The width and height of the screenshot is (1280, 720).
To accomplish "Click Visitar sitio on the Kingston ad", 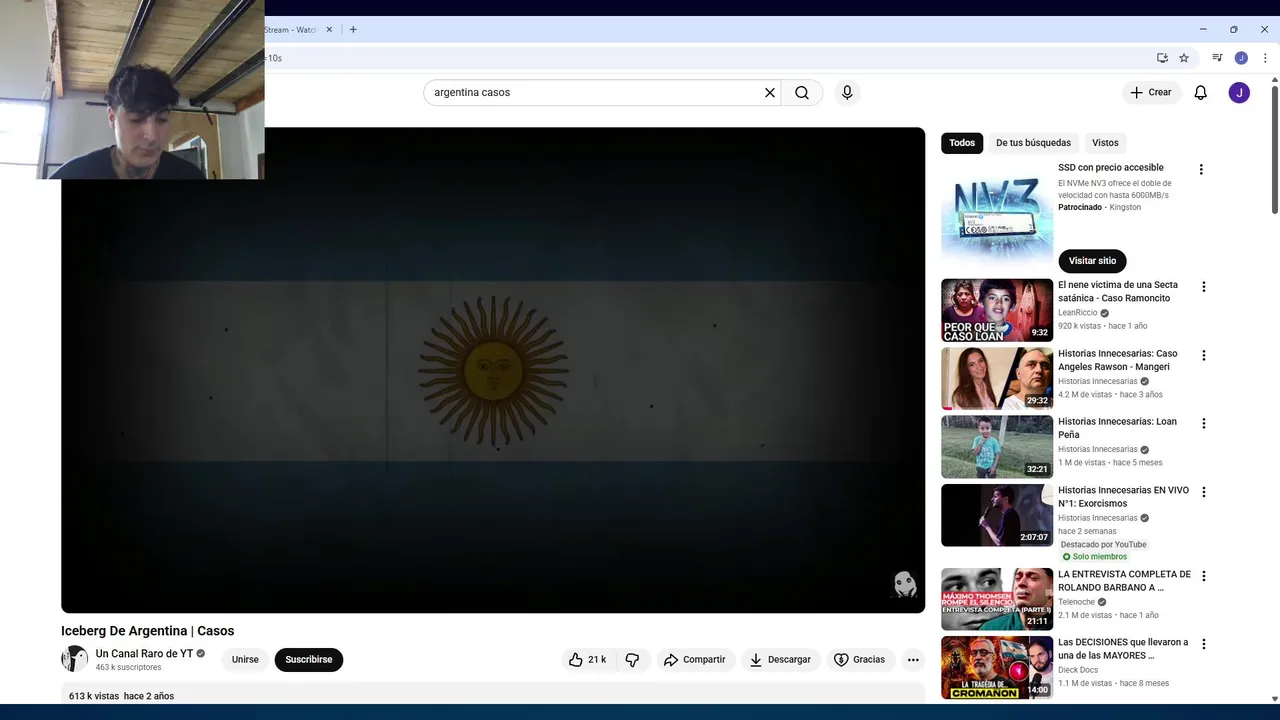I will (x=1092, y=261).
